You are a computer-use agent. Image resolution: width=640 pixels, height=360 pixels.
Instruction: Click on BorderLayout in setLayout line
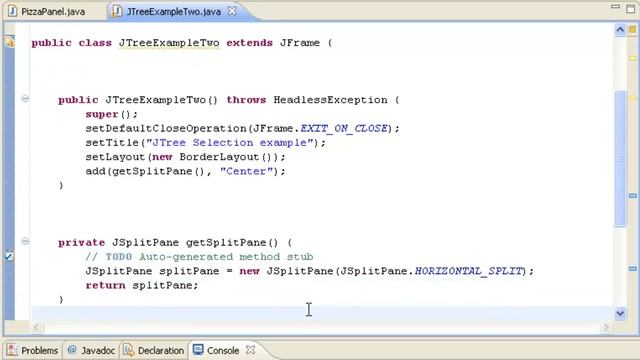click(x=220, y=157)
